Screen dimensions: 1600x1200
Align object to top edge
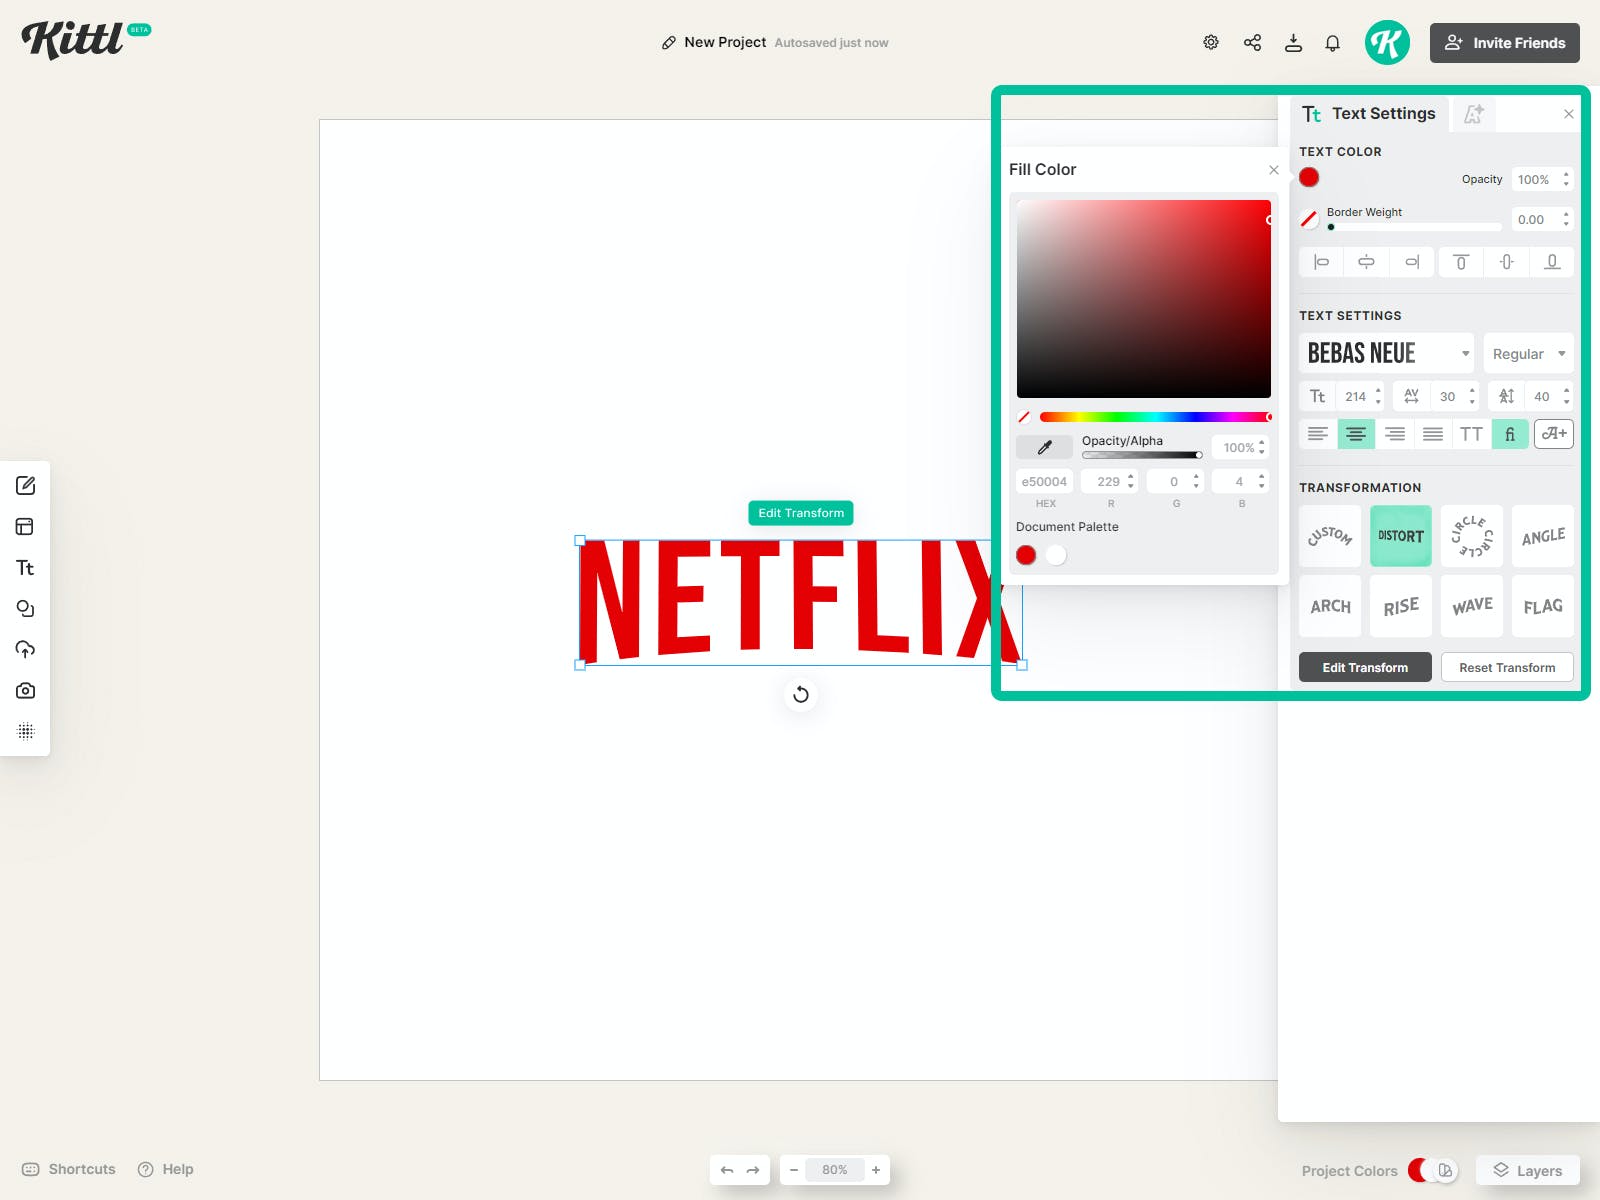pyautogui.click(x=1461, y=262)
